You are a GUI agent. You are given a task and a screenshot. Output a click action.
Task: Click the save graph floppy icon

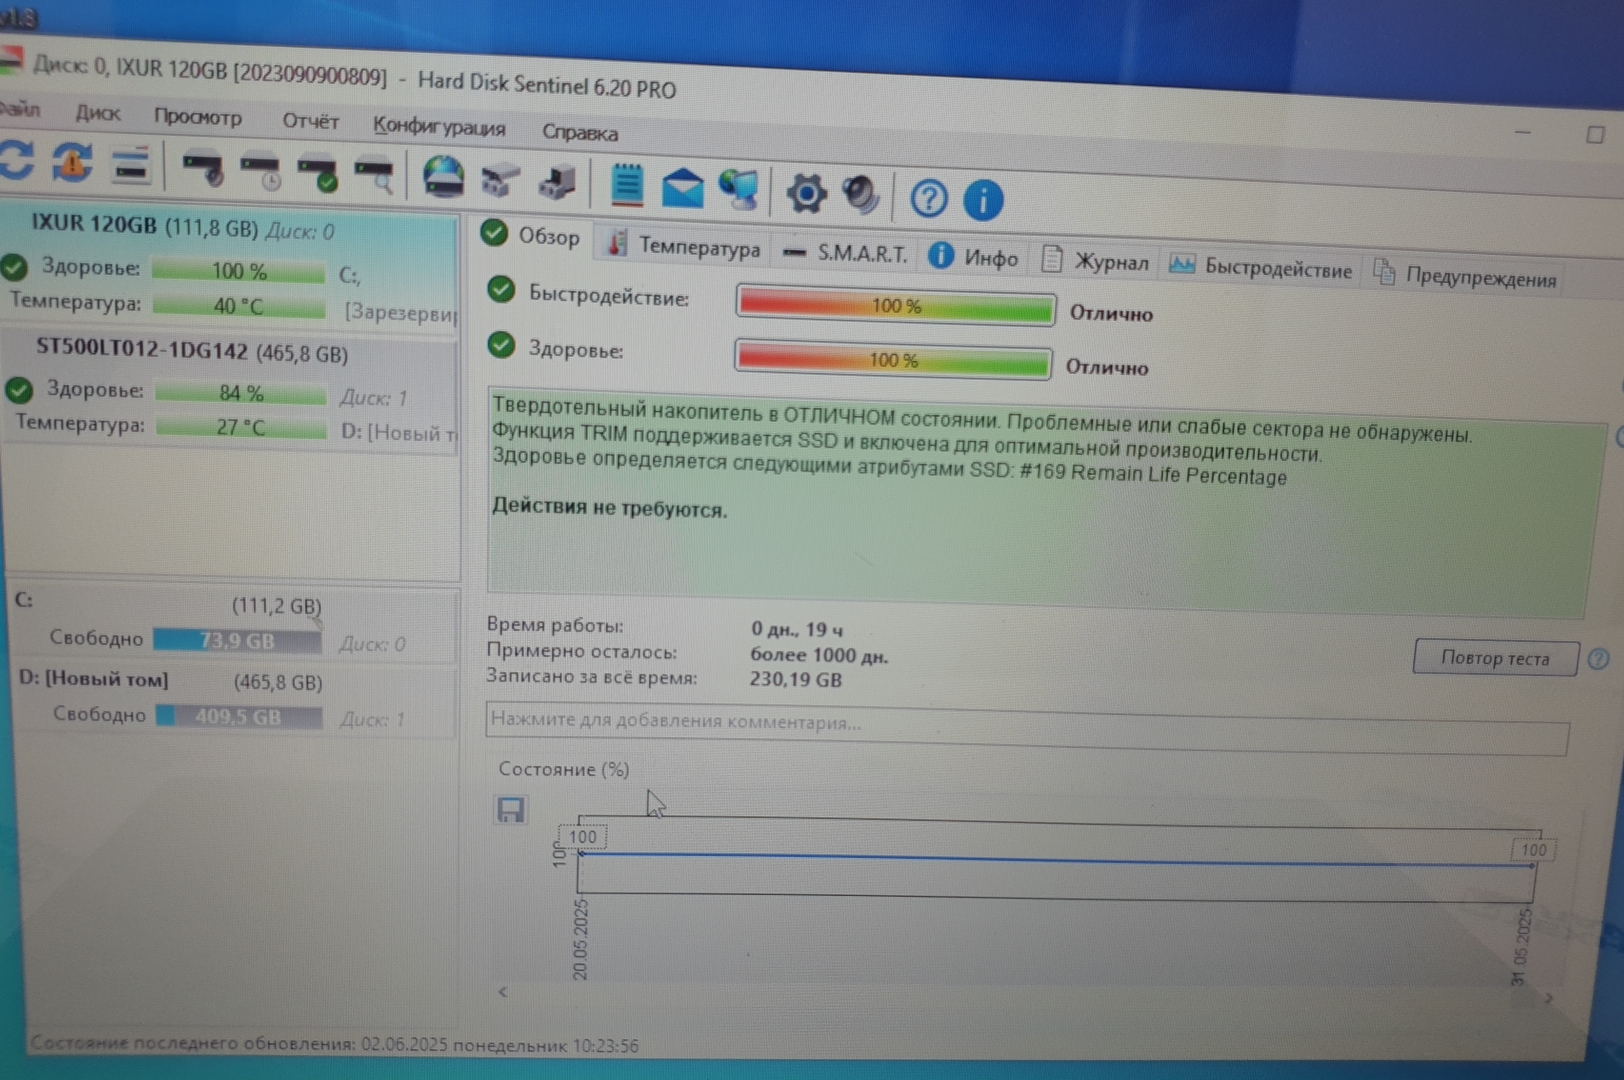pos(511,809)
